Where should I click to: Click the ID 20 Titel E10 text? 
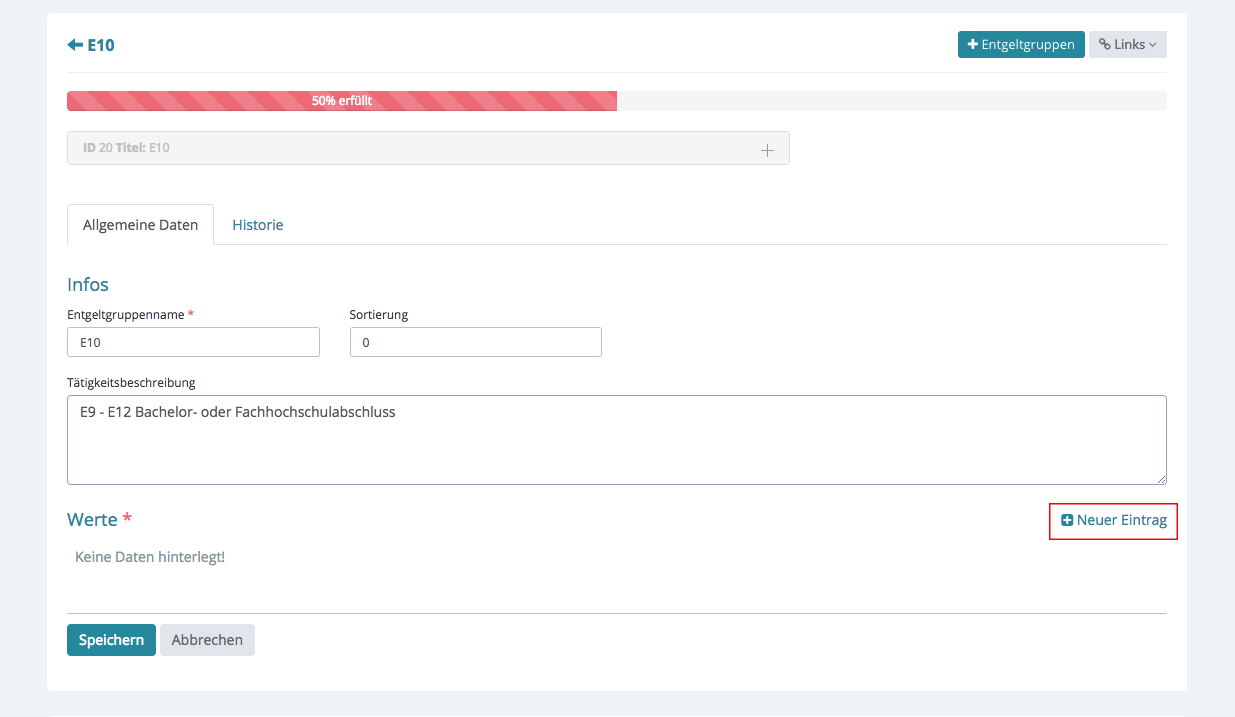[126, 148]
